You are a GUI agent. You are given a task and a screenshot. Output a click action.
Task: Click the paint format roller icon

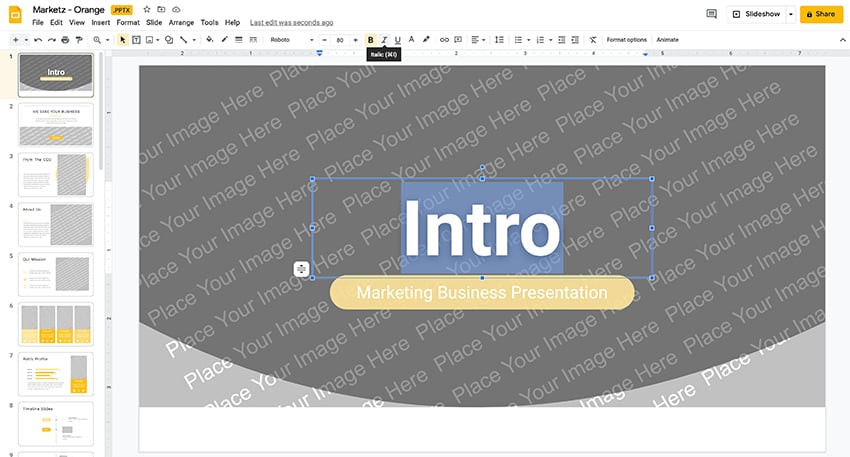pyautogui.click(x=80, y=40)
